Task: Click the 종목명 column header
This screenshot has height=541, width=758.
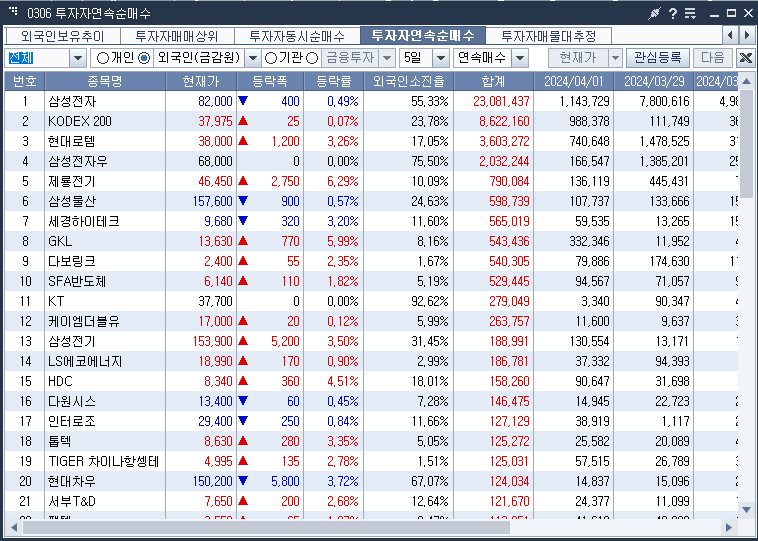Action: click(x=105, y=81)
